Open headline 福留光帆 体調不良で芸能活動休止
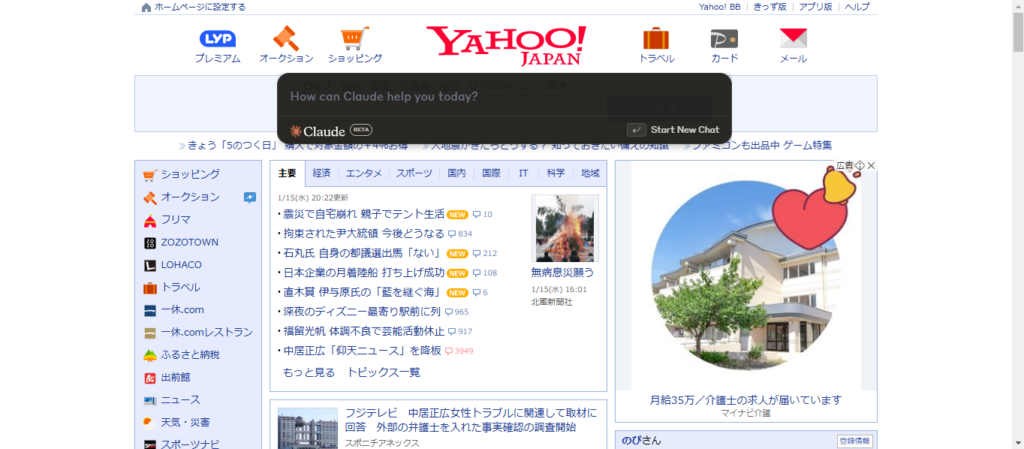Viewport: 1024px width, 449px height. click(364, 332)
